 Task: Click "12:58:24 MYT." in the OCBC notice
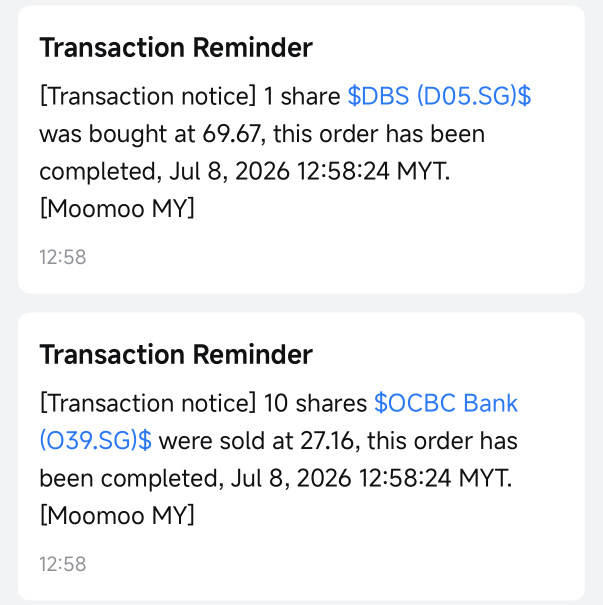click(436, 478)
